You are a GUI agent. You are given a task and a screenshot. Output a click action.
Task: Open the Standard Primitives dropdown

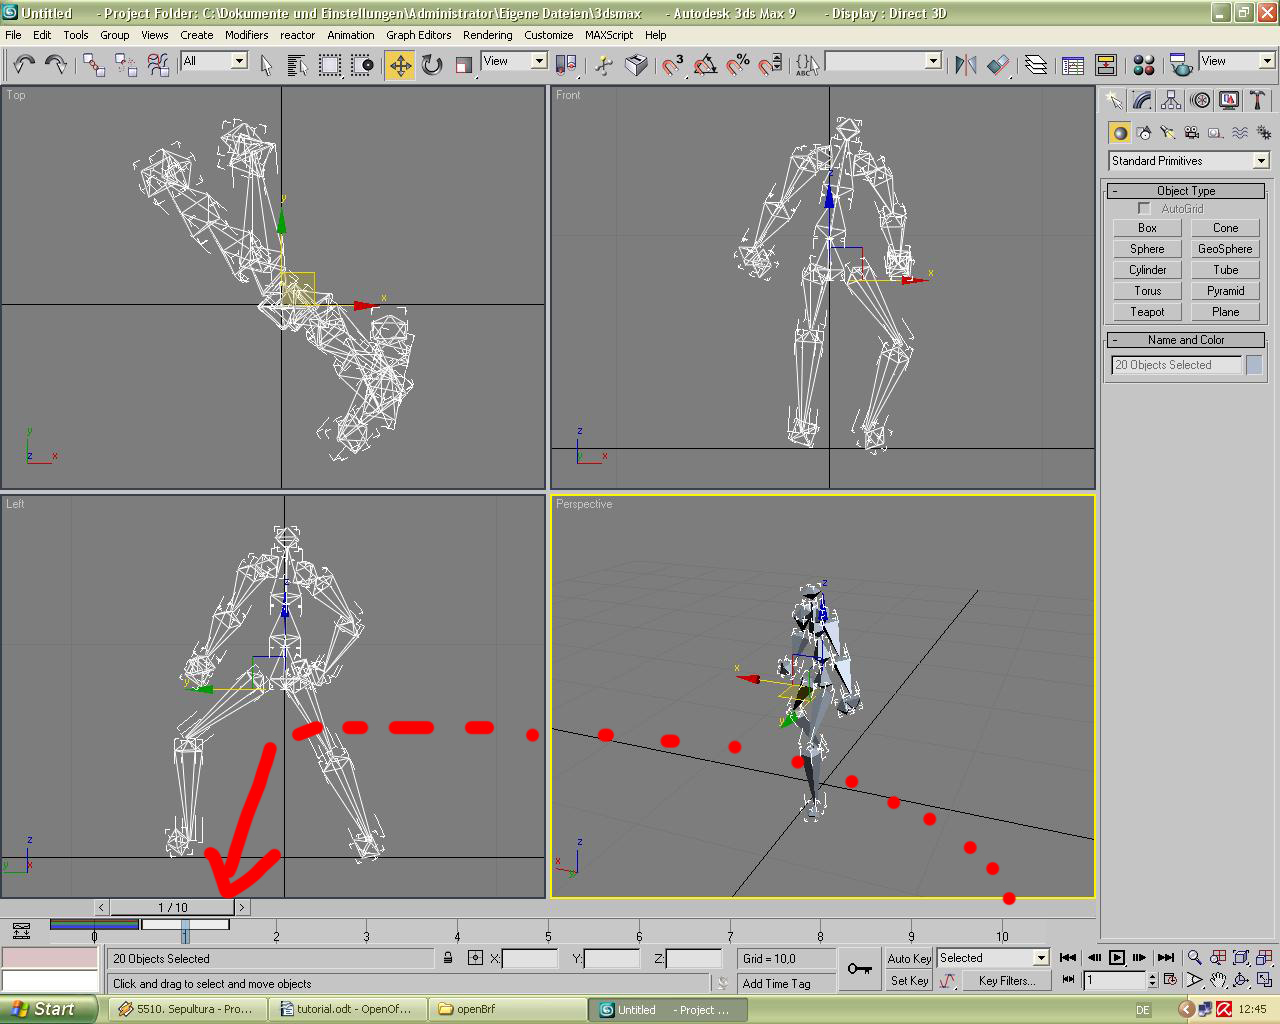tap(1188, 161)
